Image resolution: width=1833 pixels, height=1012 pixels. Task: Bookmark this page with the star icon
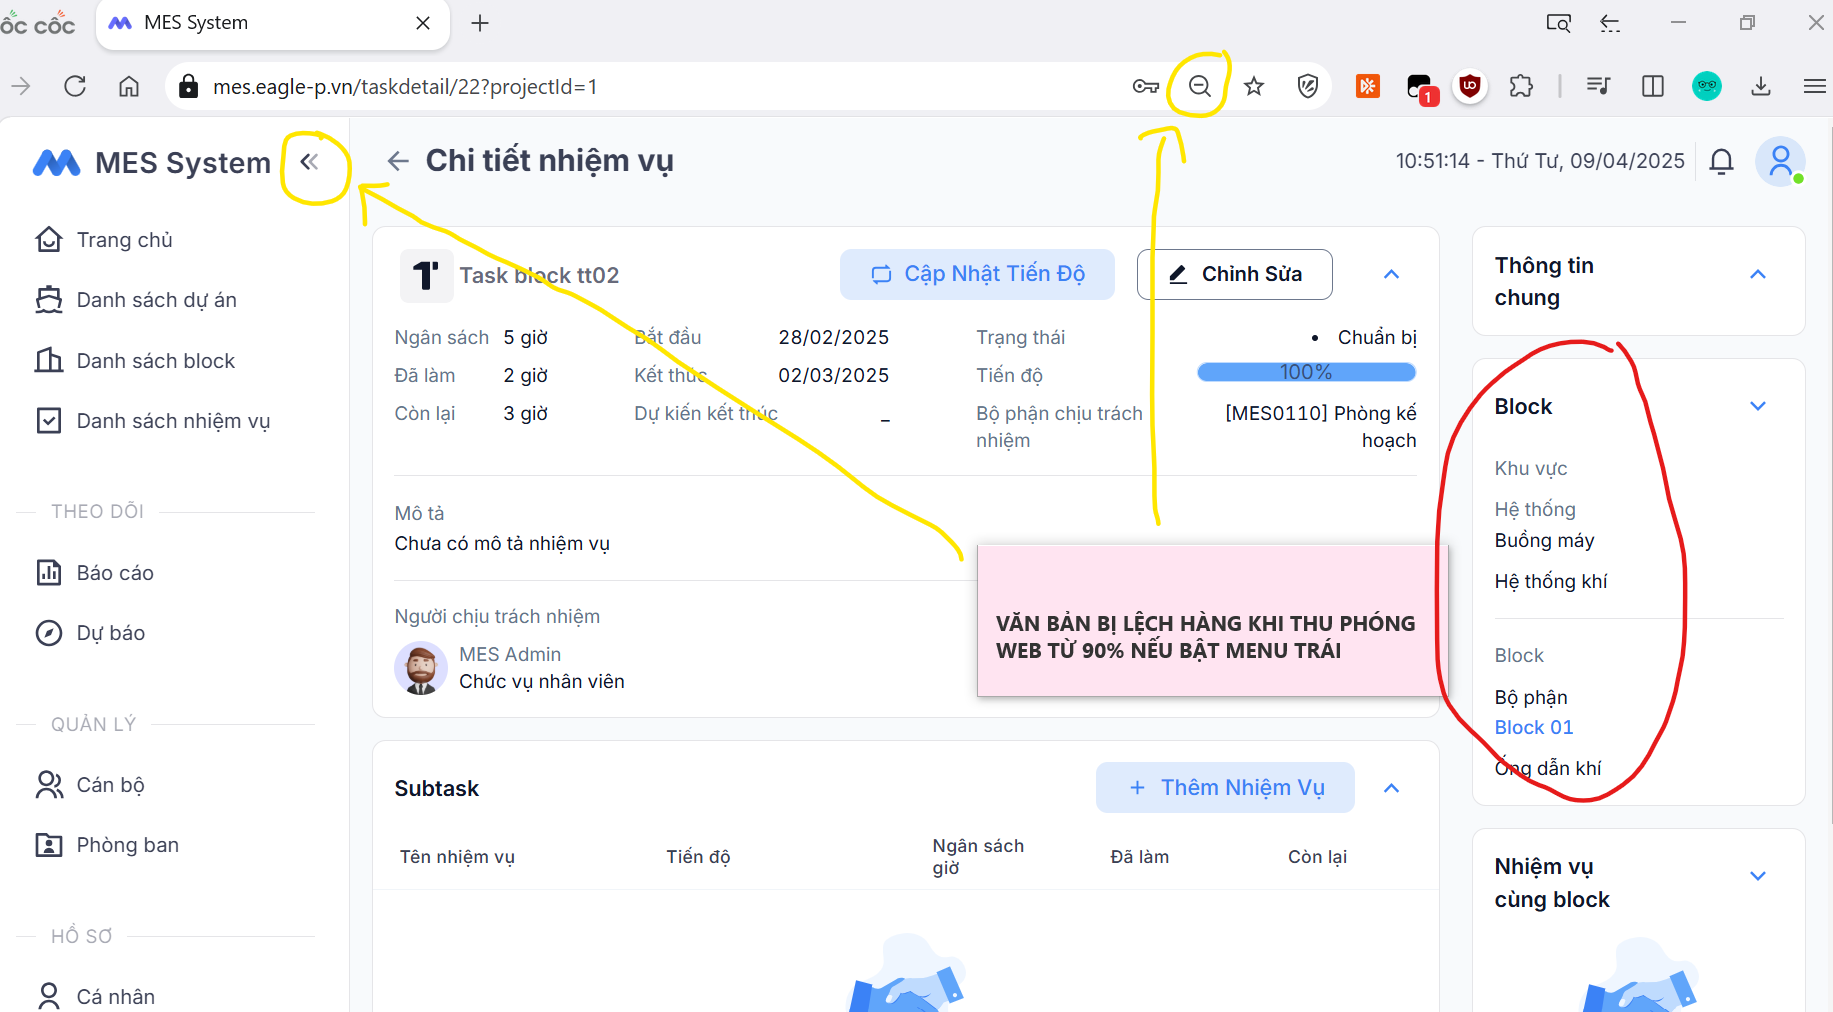1254,87
